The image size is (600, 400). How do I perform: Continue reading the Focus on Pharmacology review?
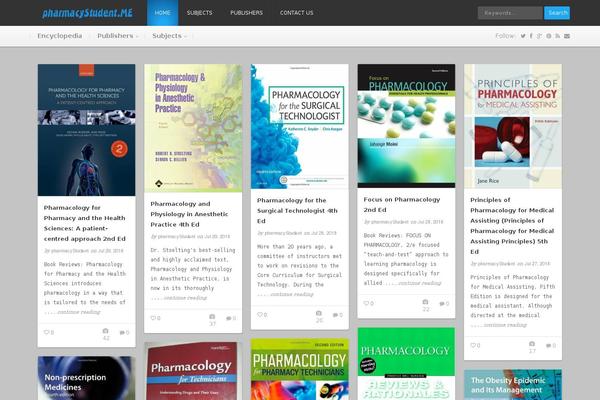pyautogui.click(x=419, y=283)
